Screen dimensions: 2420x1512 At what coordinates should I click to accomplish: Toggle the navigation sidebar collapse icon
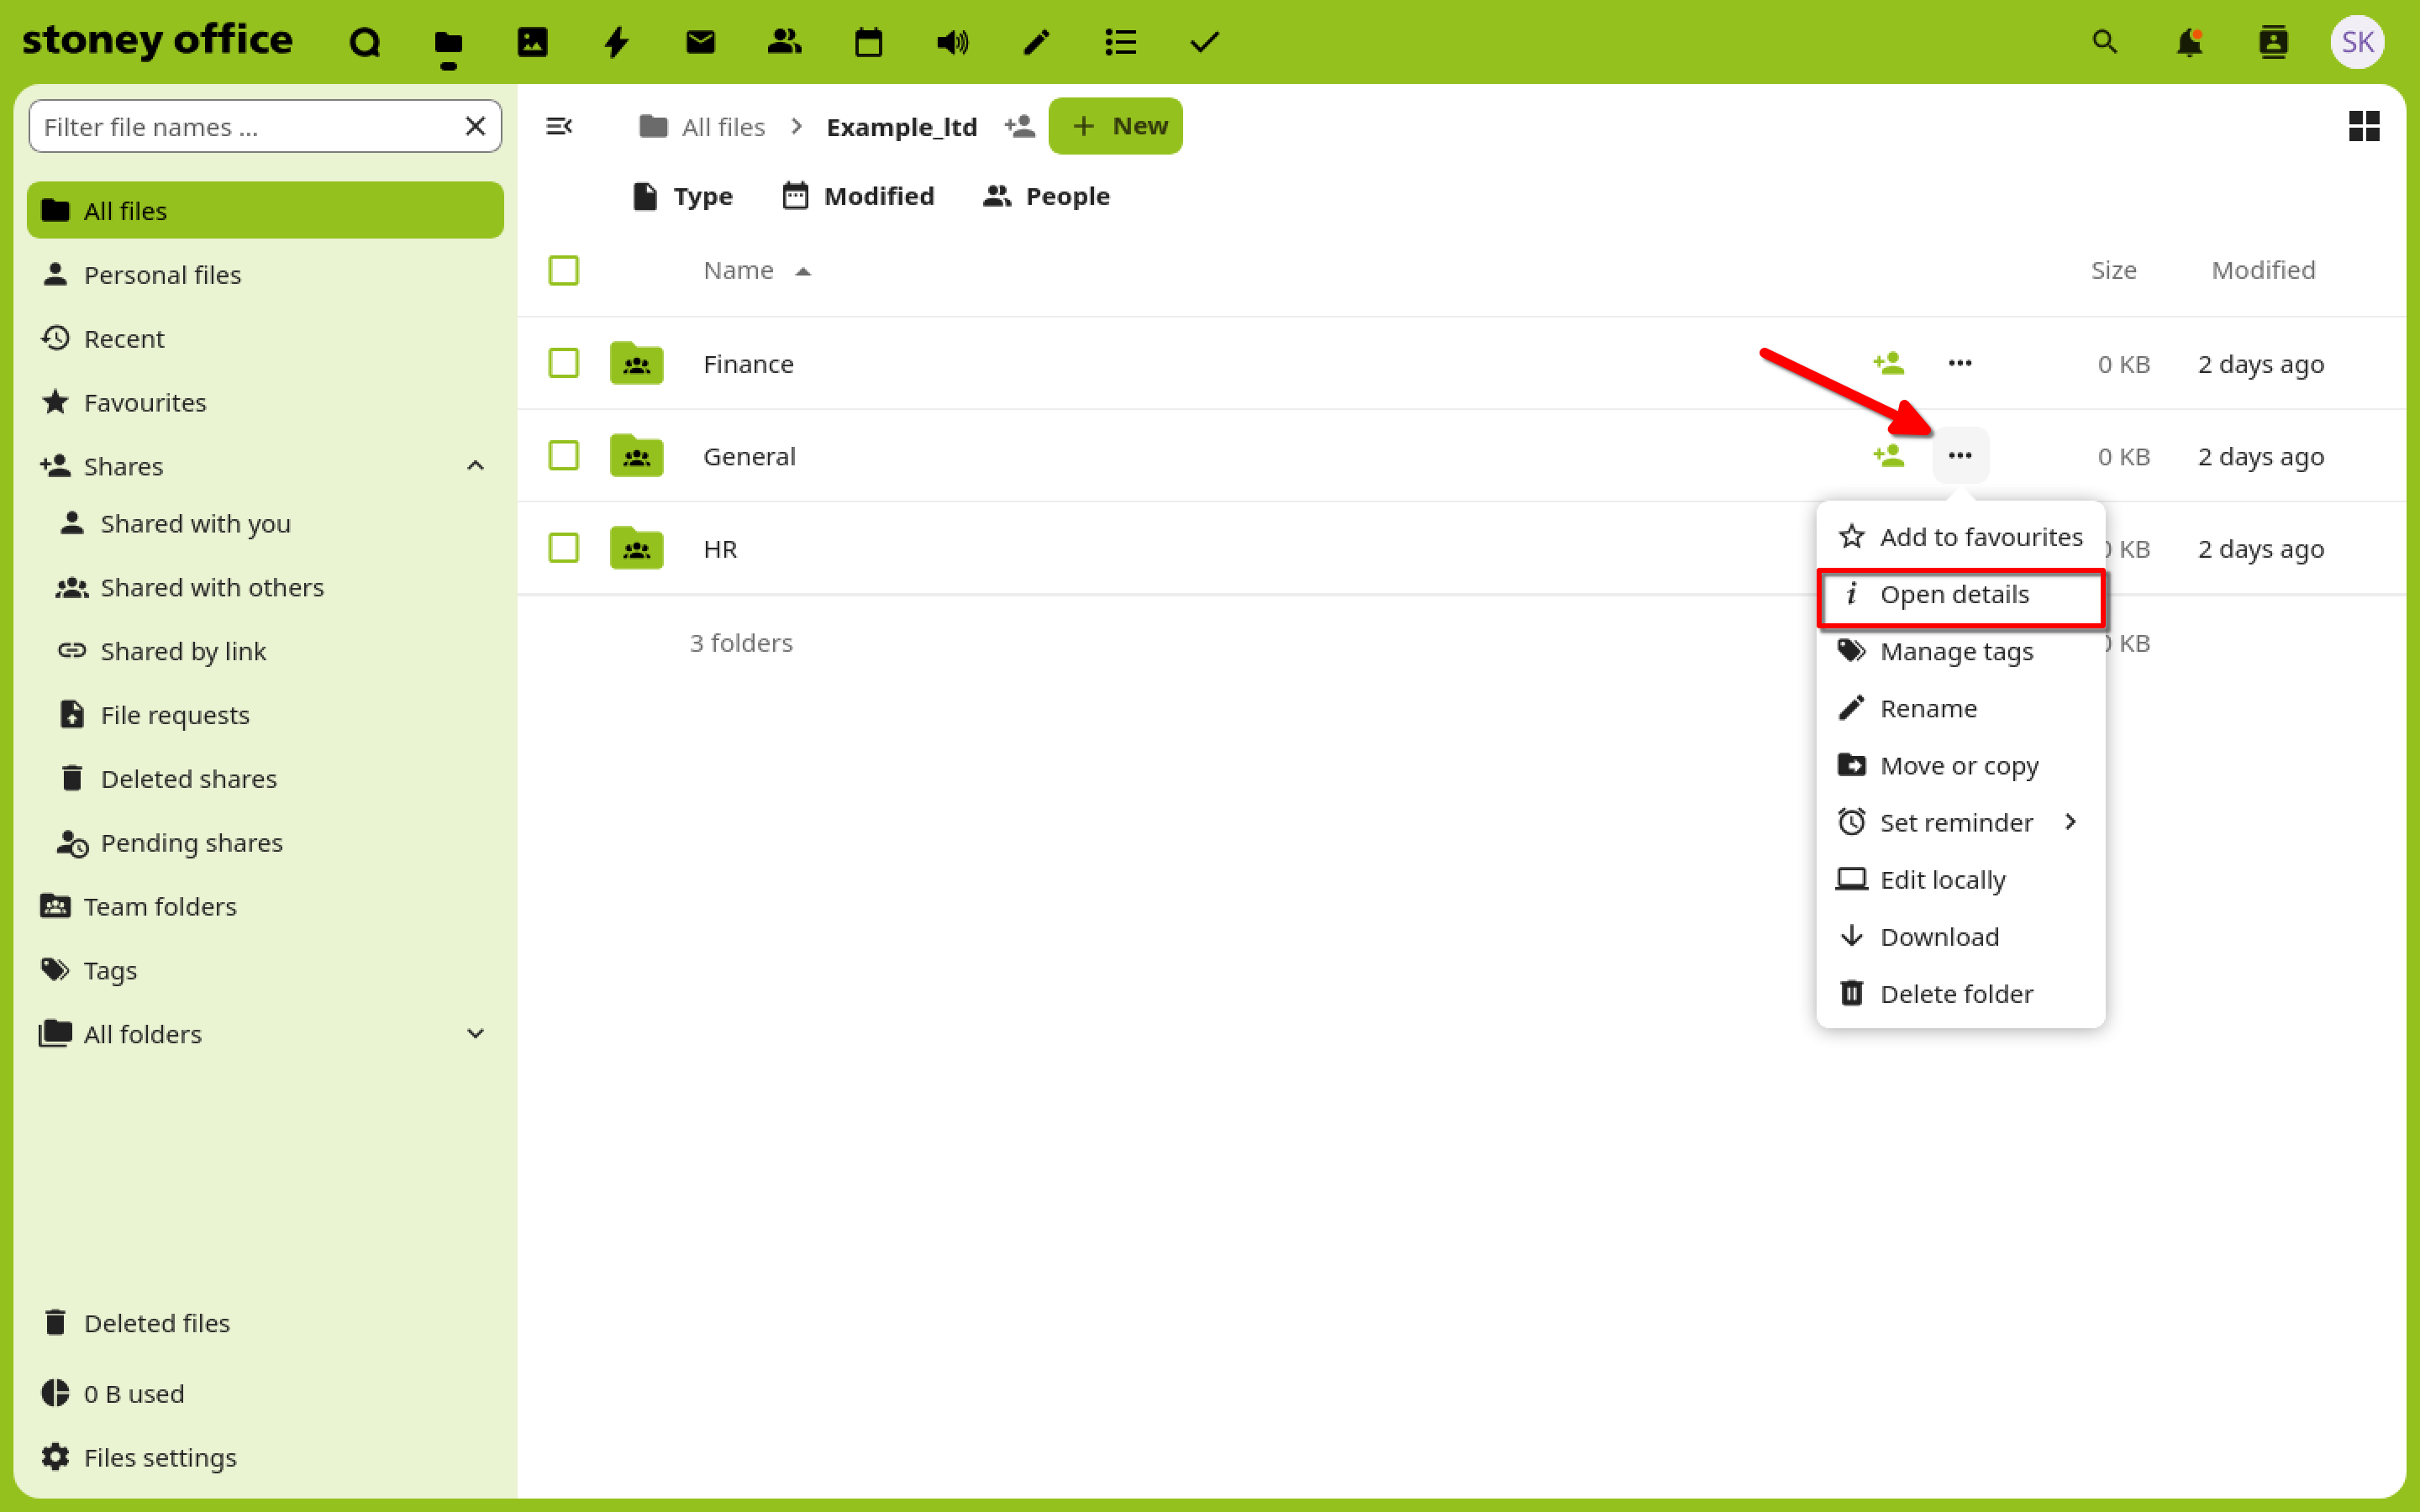(559, 126)
